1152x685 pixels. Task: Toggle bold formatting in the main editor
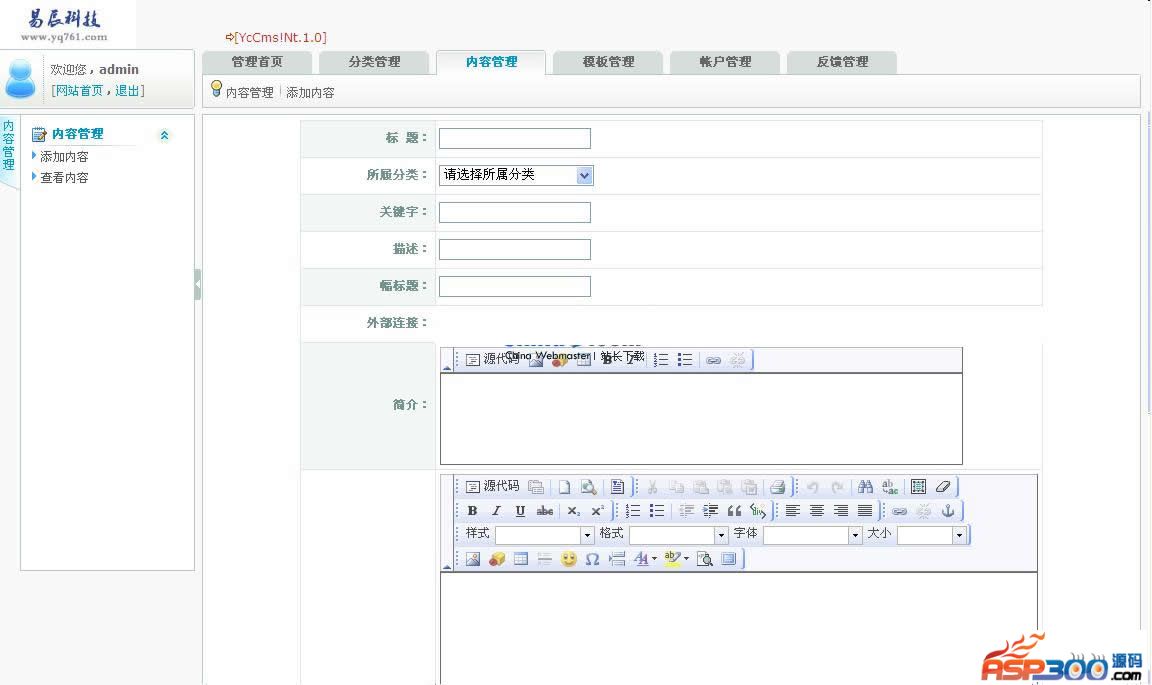(x=472, y=511)
